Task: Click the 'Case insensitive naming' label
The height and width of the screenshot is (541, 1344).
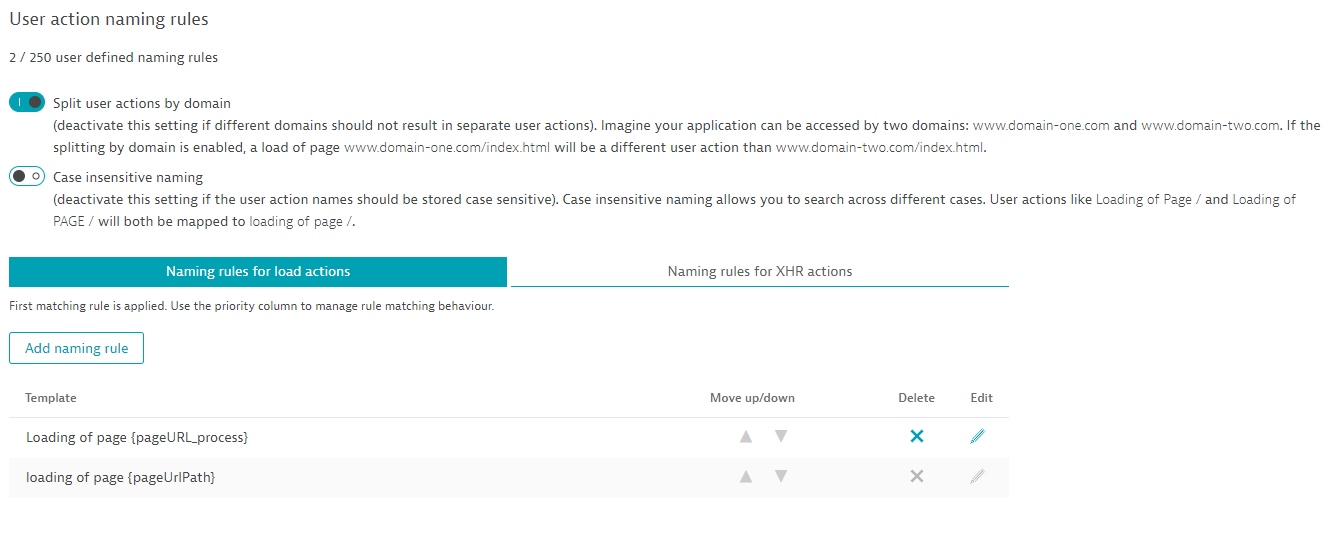Action: 128,177
